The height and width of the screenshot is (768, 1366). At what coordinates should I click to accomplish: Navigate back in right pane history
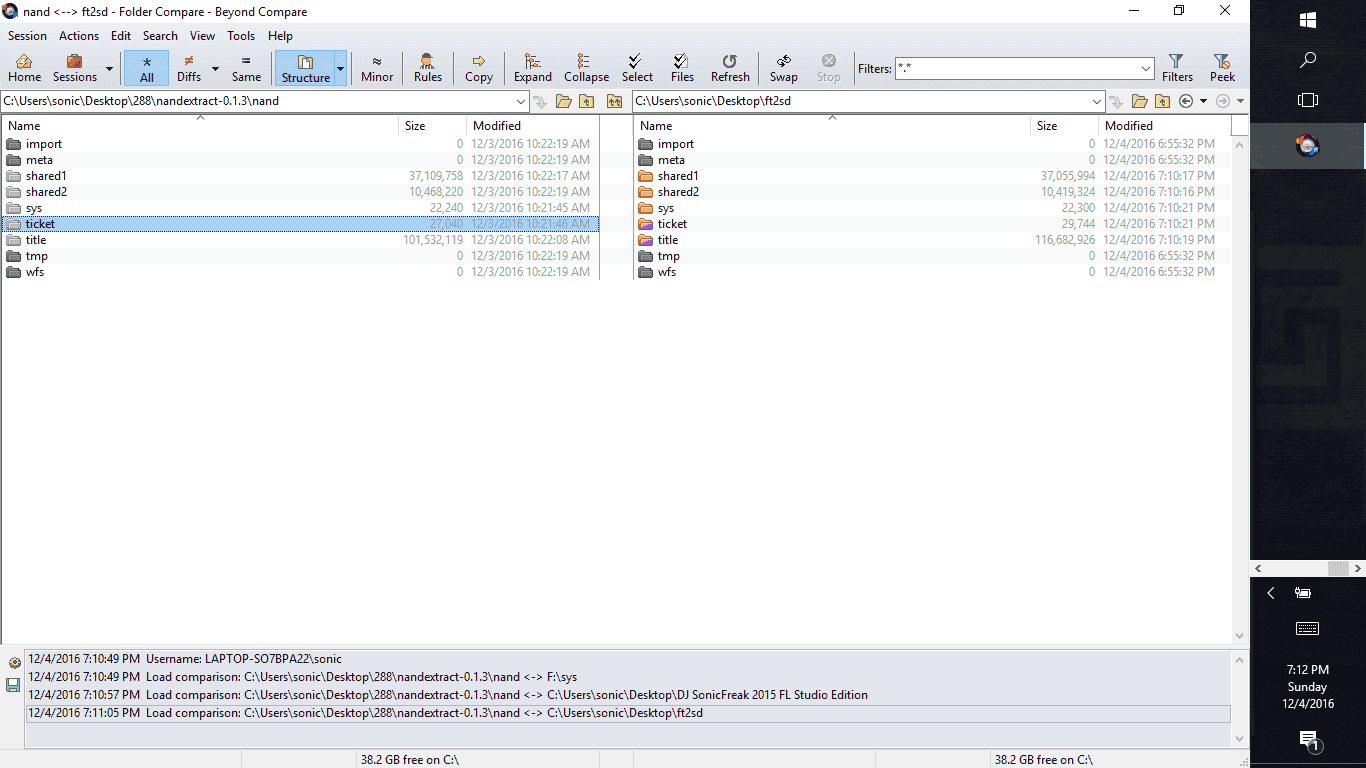click(x=1186, y=101)
